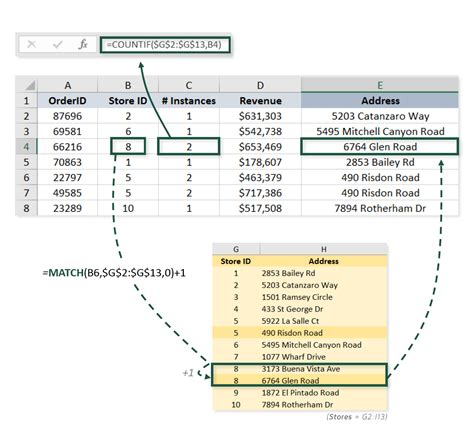Click revenue cell $517,508
474x439 pixels.
click(260, 208)
